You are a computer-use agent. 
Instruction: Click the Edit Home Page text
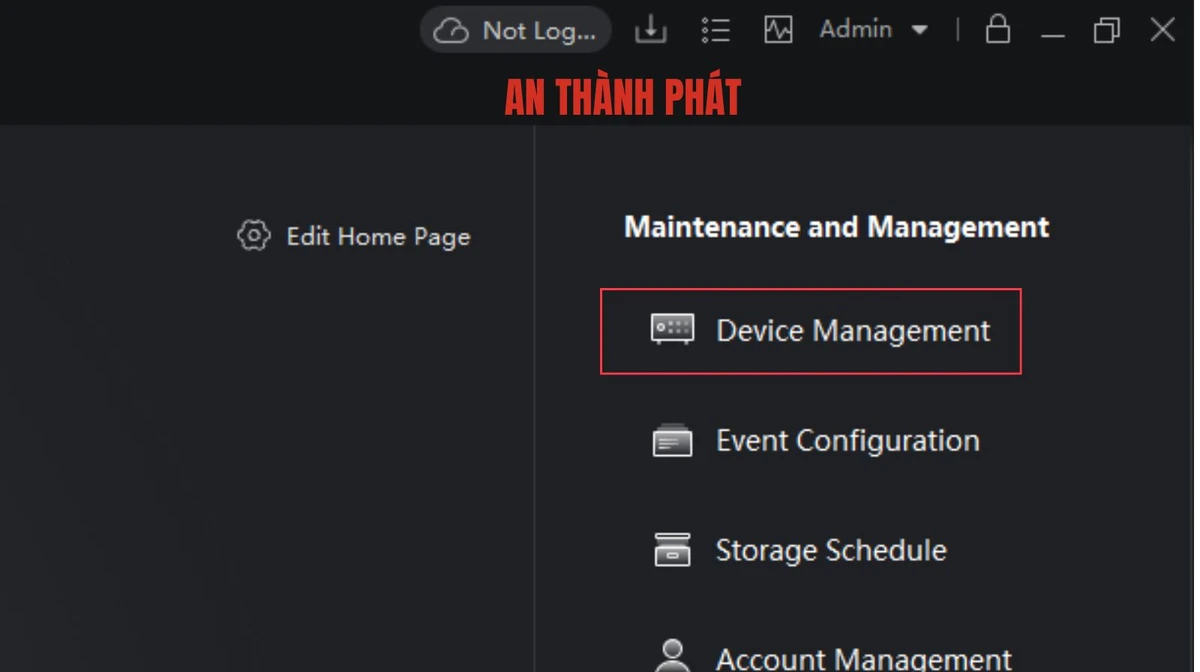378,237
